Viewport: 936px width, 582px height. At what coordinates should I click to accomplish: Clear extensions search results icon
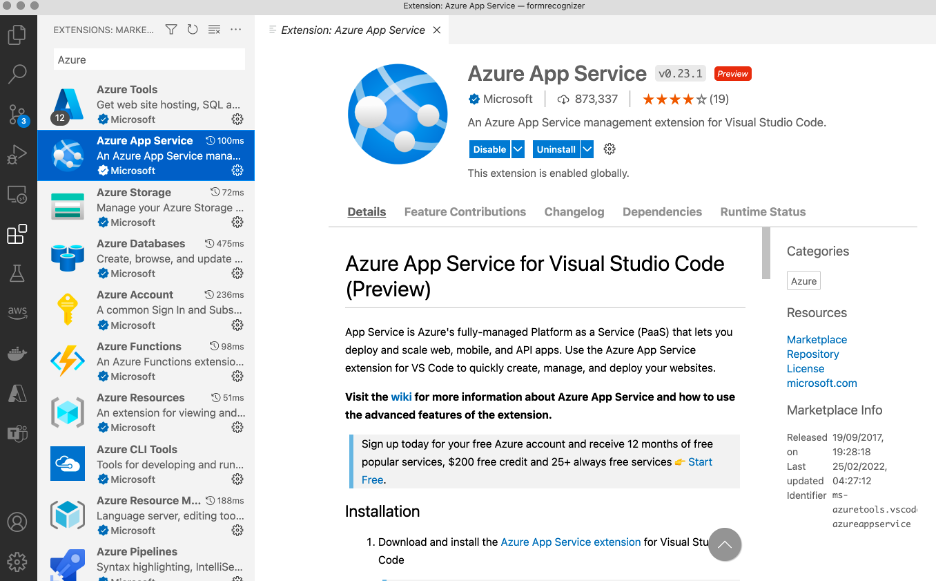[214, 29]
